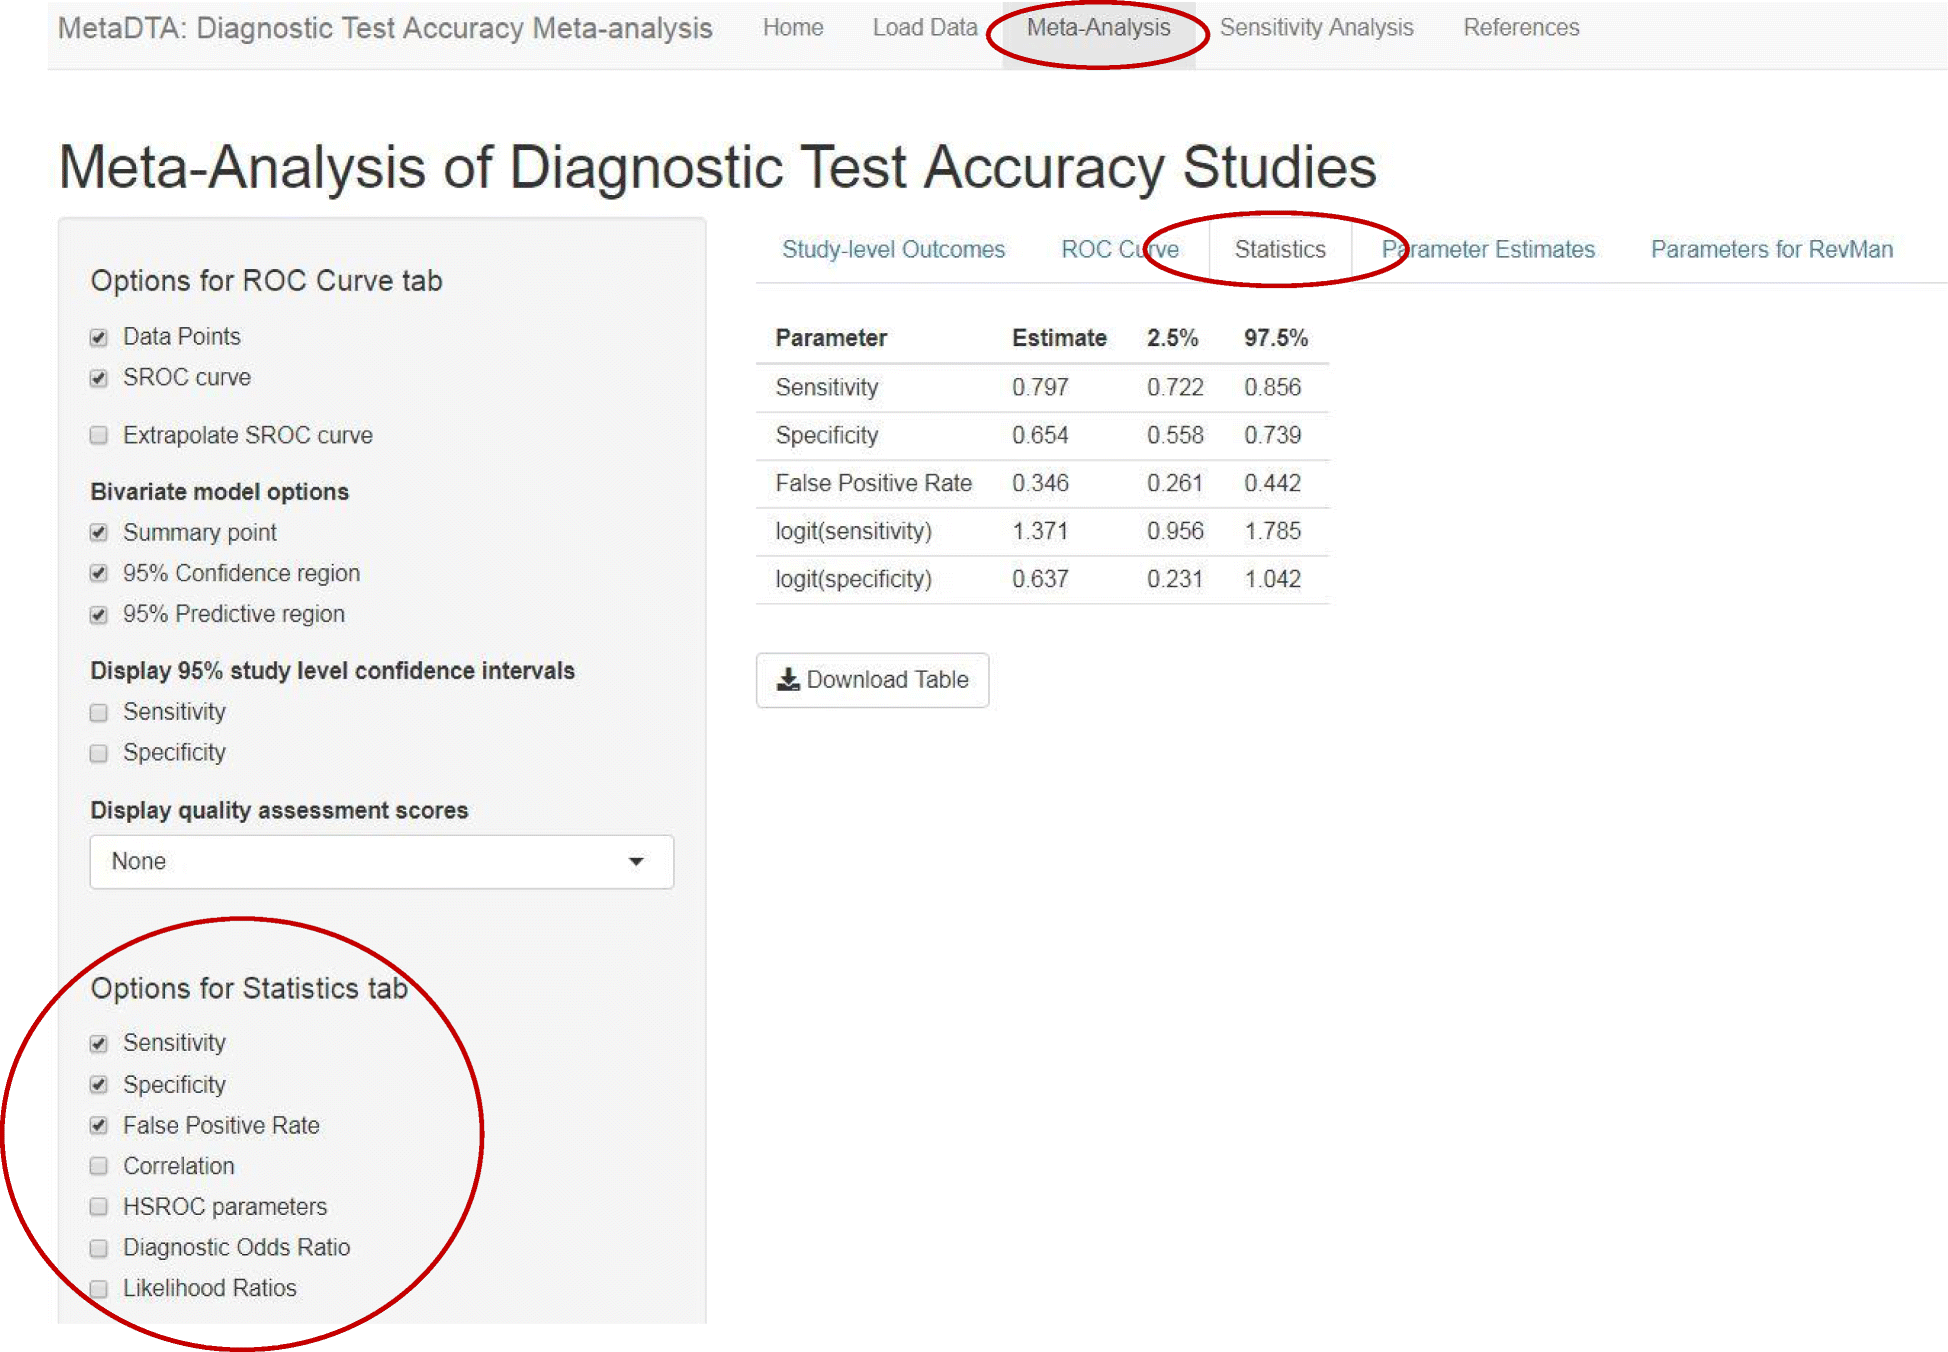The height and width of the screenshot is (1352, 1948).
Task: Enable Diagnostic Odds Ratio checkbox
Action: [x=98, y=1248]
